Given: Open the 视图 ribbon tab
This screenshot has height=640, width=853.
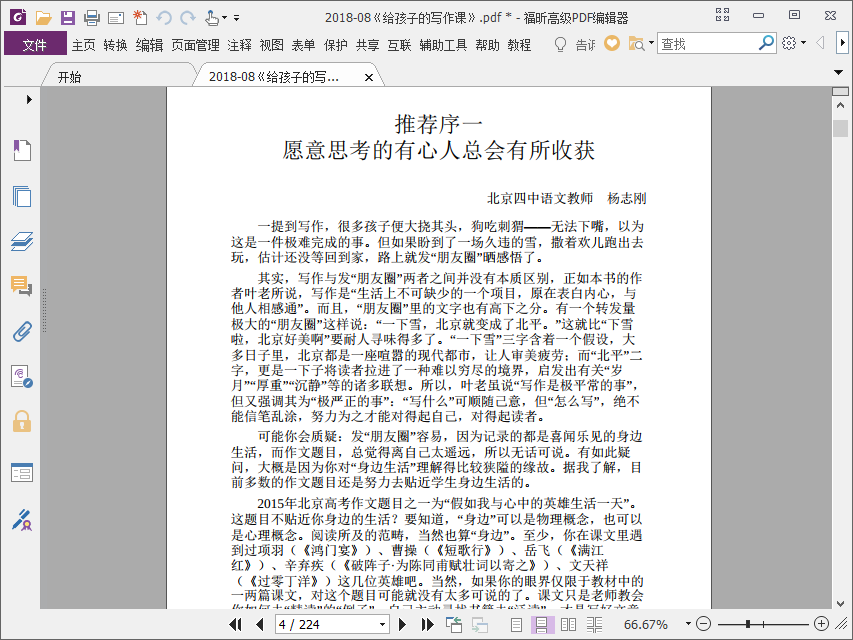Looking at the screenshot, I should coord(271,45).
